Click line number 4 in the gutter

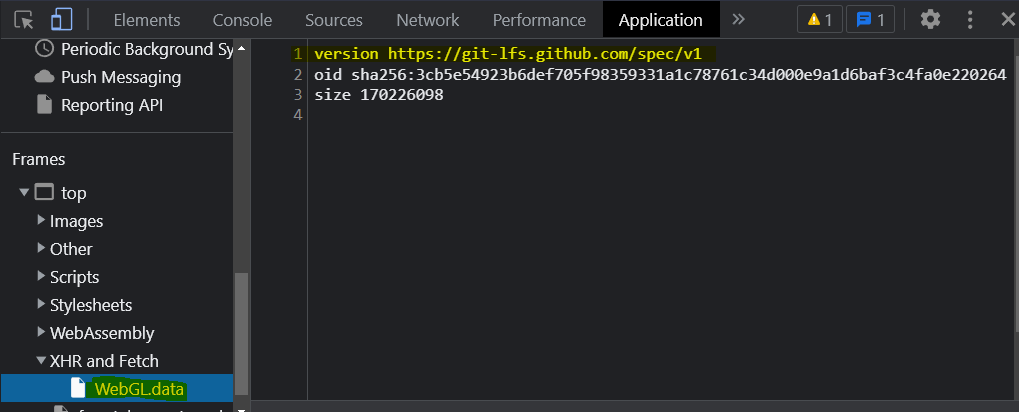(298, 115)
